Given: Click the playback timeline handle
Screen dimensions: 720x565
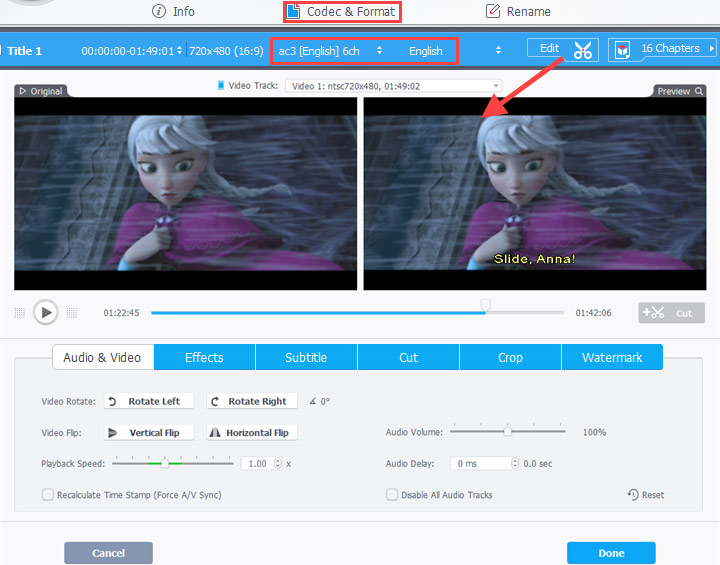Looking at the screenshot, I should 485,304.
